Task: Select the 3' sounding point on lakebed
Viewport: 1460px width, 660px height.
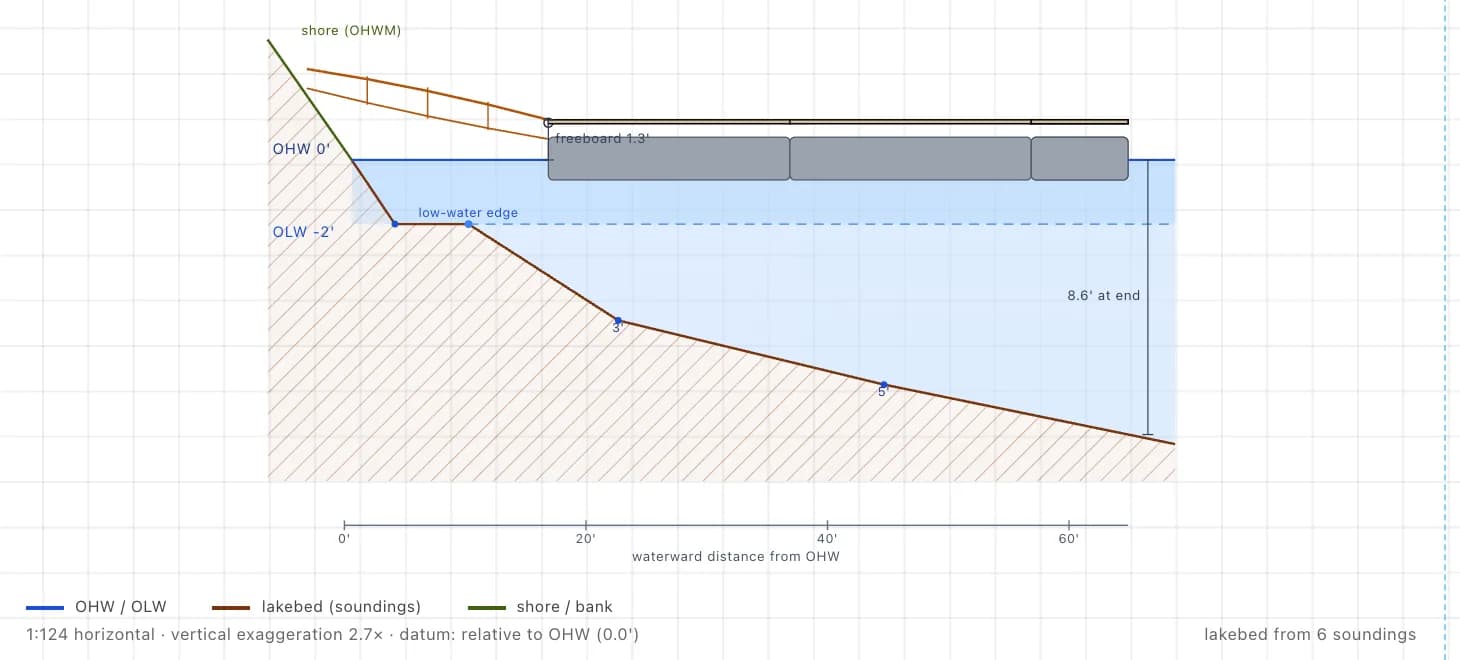Action: pyautogui.click(x=618, y=320)
